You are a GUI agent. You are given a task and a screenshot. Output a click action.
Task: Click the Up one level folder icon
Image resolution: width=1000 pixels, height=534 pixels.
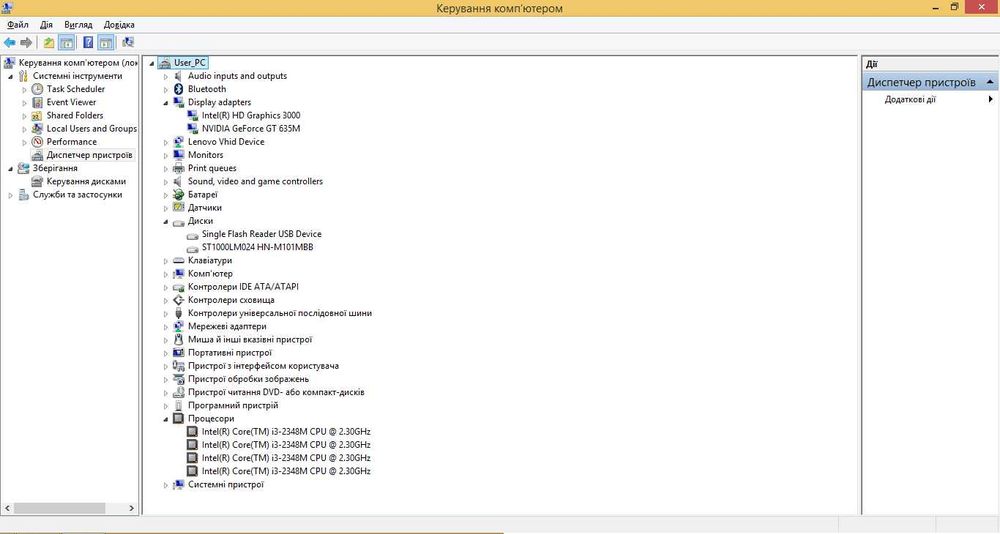tap(49, 43)
